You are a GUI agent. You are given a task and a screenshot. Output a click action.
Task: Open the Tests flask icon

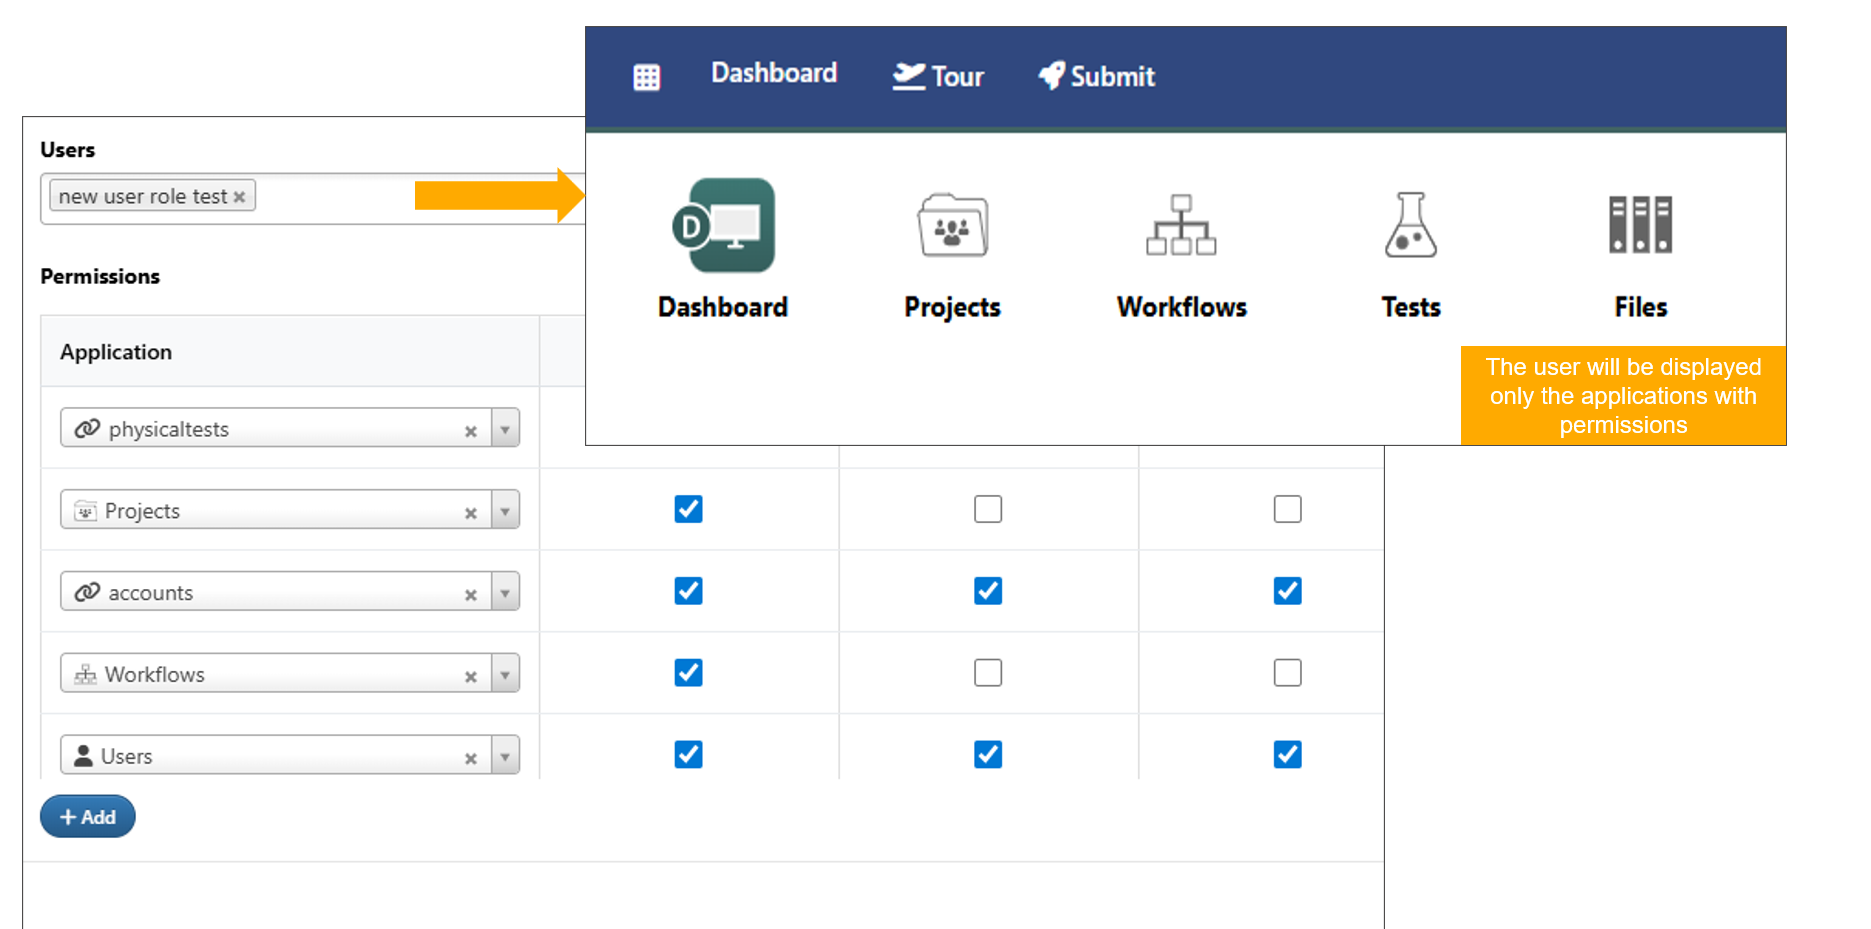[x=1410, y=226]
